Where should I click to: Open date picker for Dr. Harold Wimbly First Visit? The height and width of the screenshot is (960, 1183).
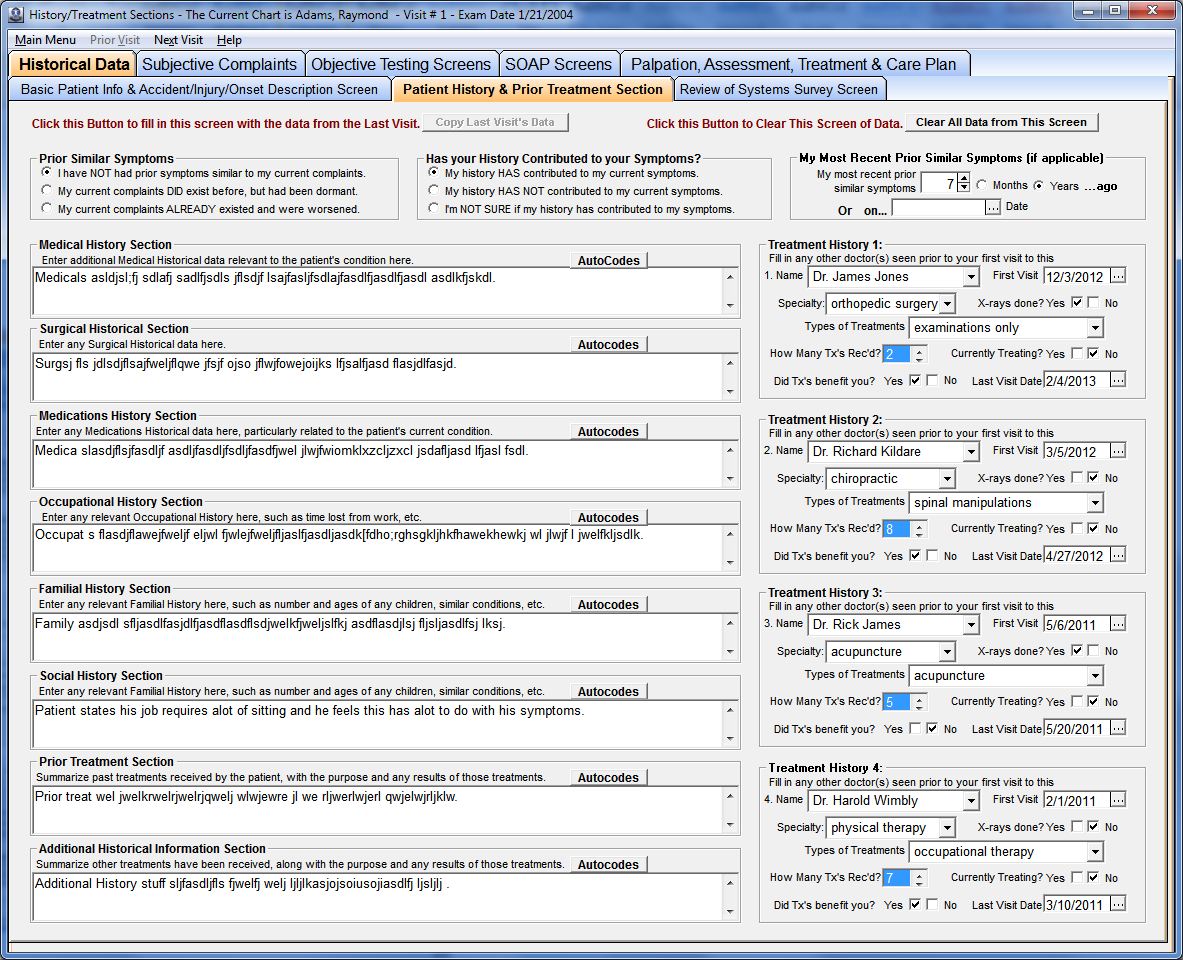[1117, 800]
